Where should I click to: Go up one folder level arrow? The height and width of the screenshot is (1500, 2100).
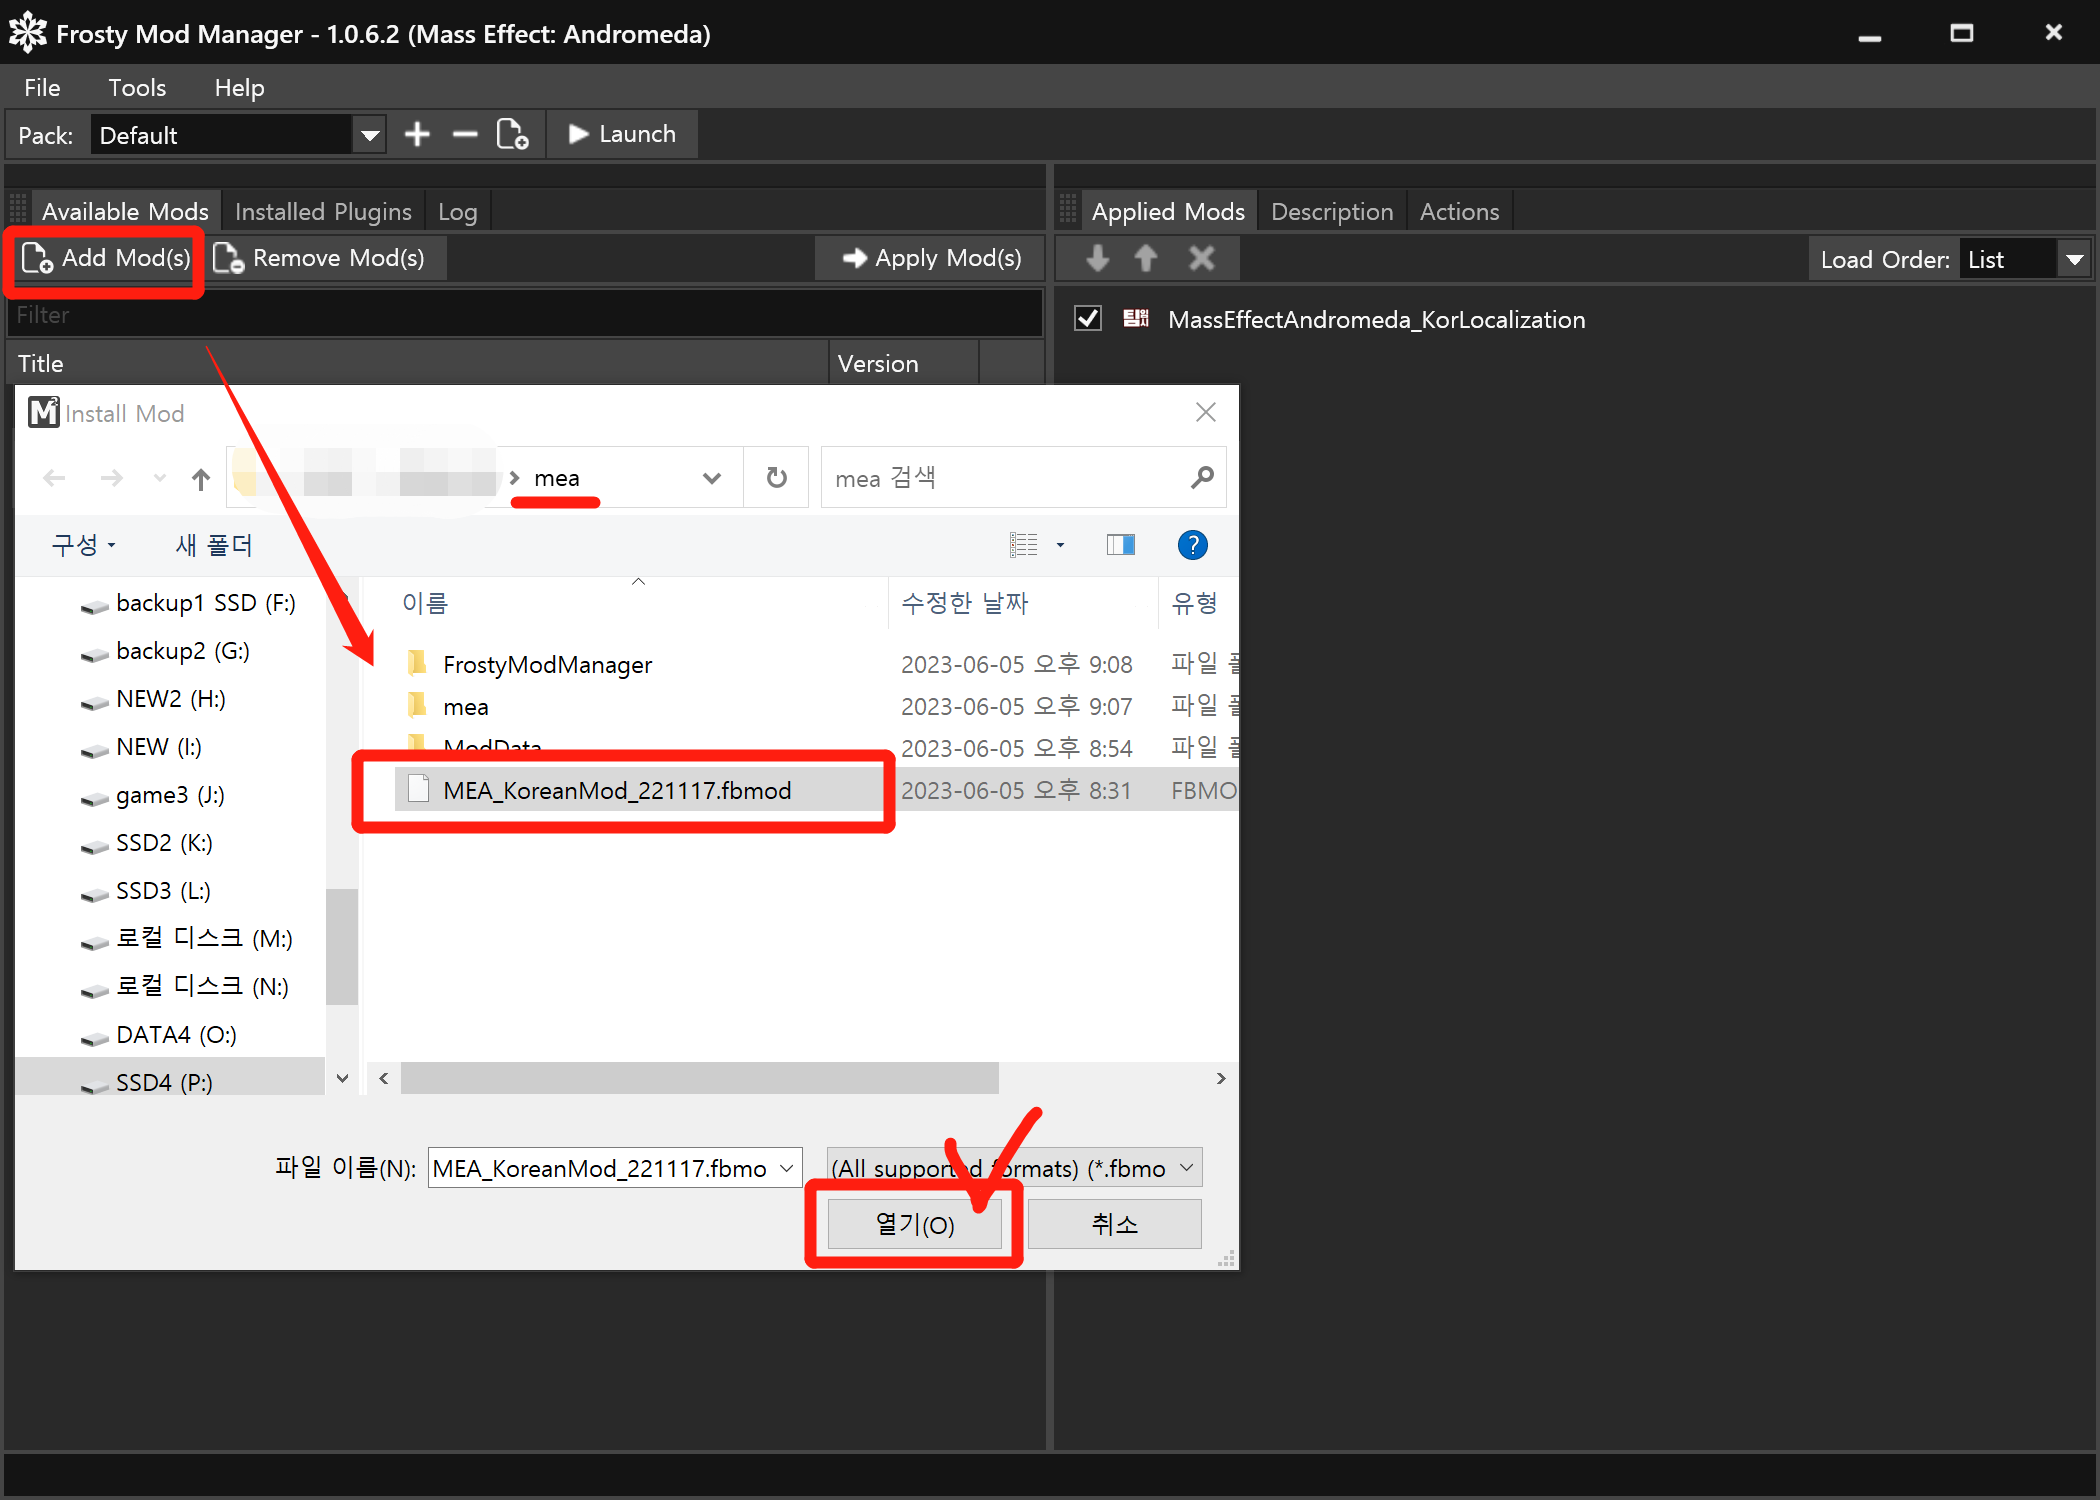click(x=201, y=480)
